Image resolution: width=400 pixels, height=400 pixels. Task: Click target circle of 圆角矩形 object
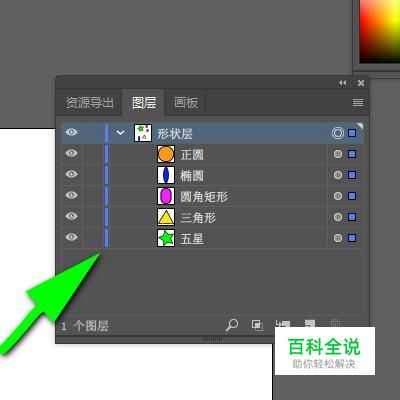pyautogui.click(x=338, y=196)
